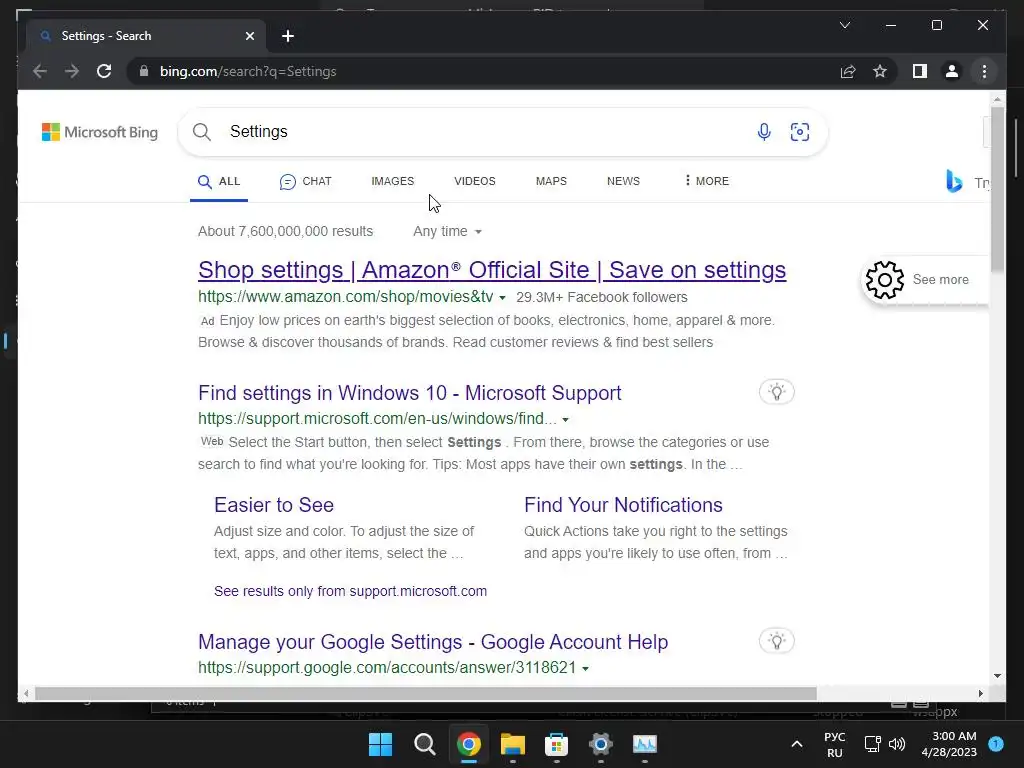Click lightbulb icon beside Microsoft Support result
The width and height of the screenshot is (1024, 768).
(x=776, y=392)
